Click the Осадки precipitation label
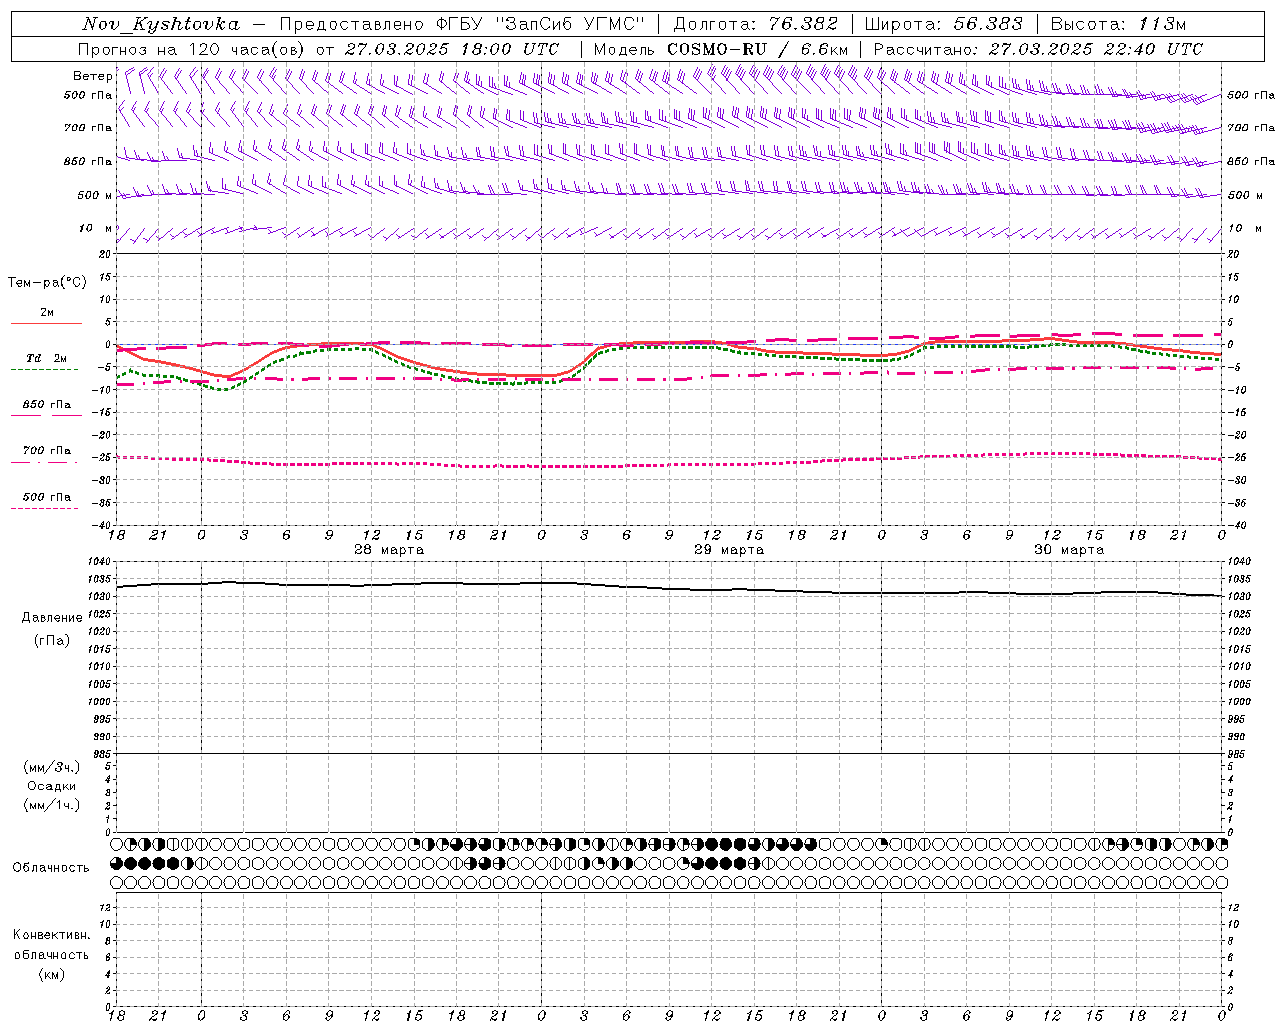 (x=52, y=786)
